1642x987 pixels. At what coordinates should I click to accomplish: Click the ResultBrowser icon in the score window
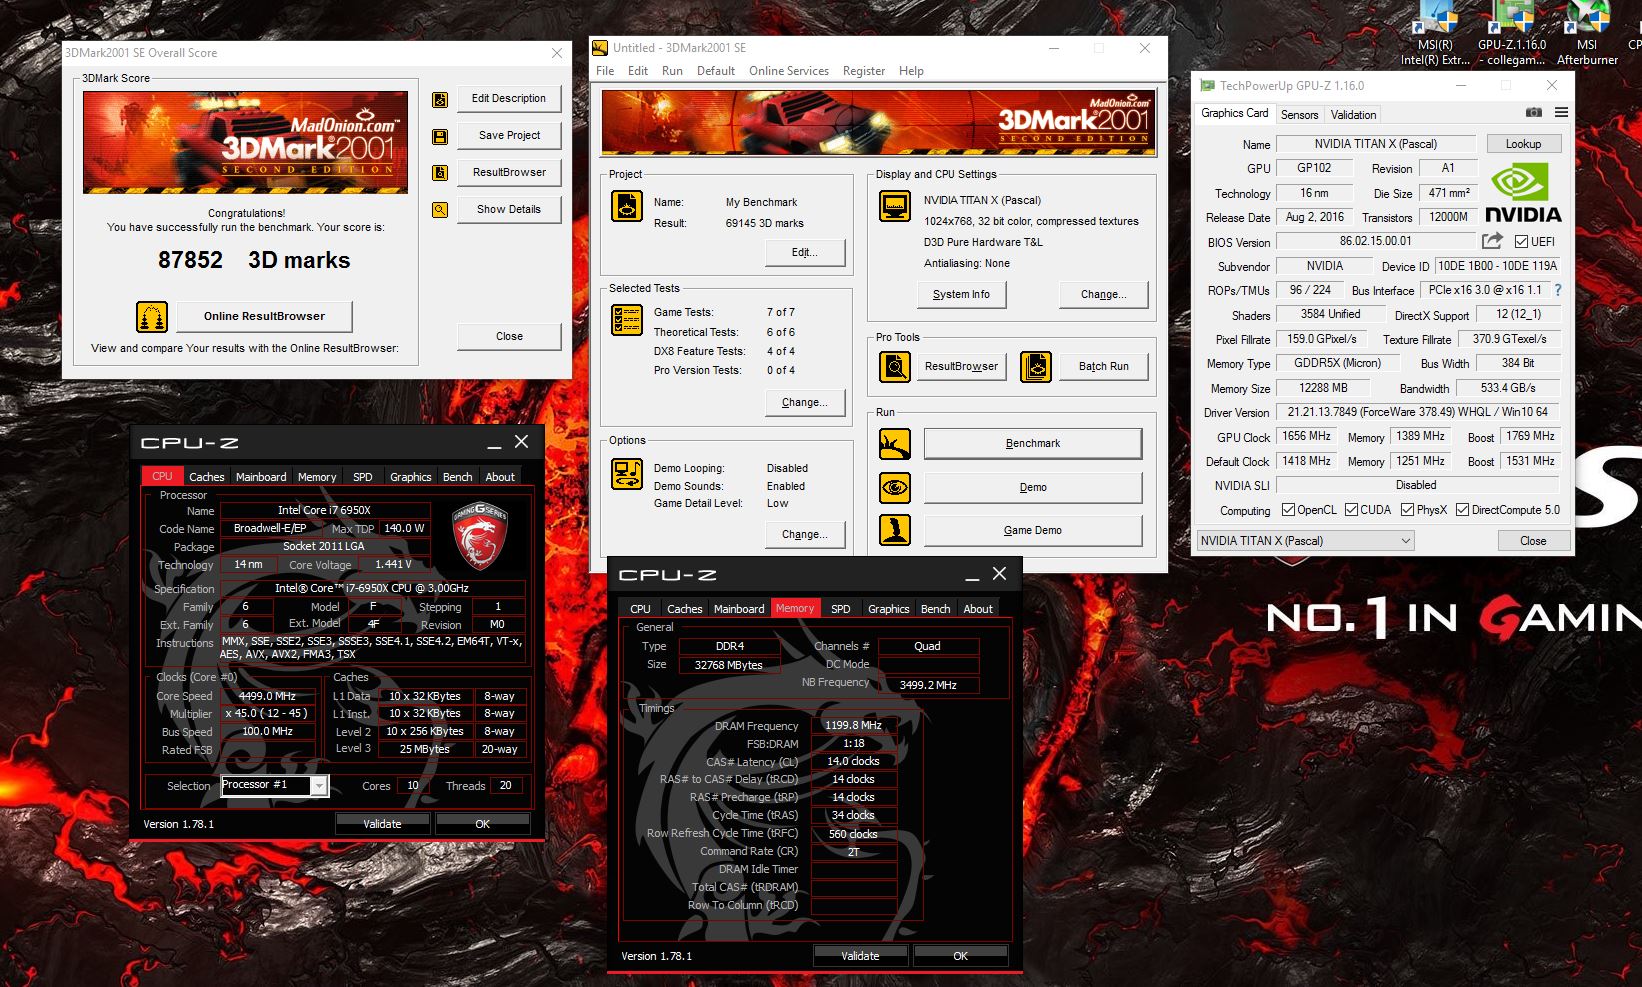(440, 173)
